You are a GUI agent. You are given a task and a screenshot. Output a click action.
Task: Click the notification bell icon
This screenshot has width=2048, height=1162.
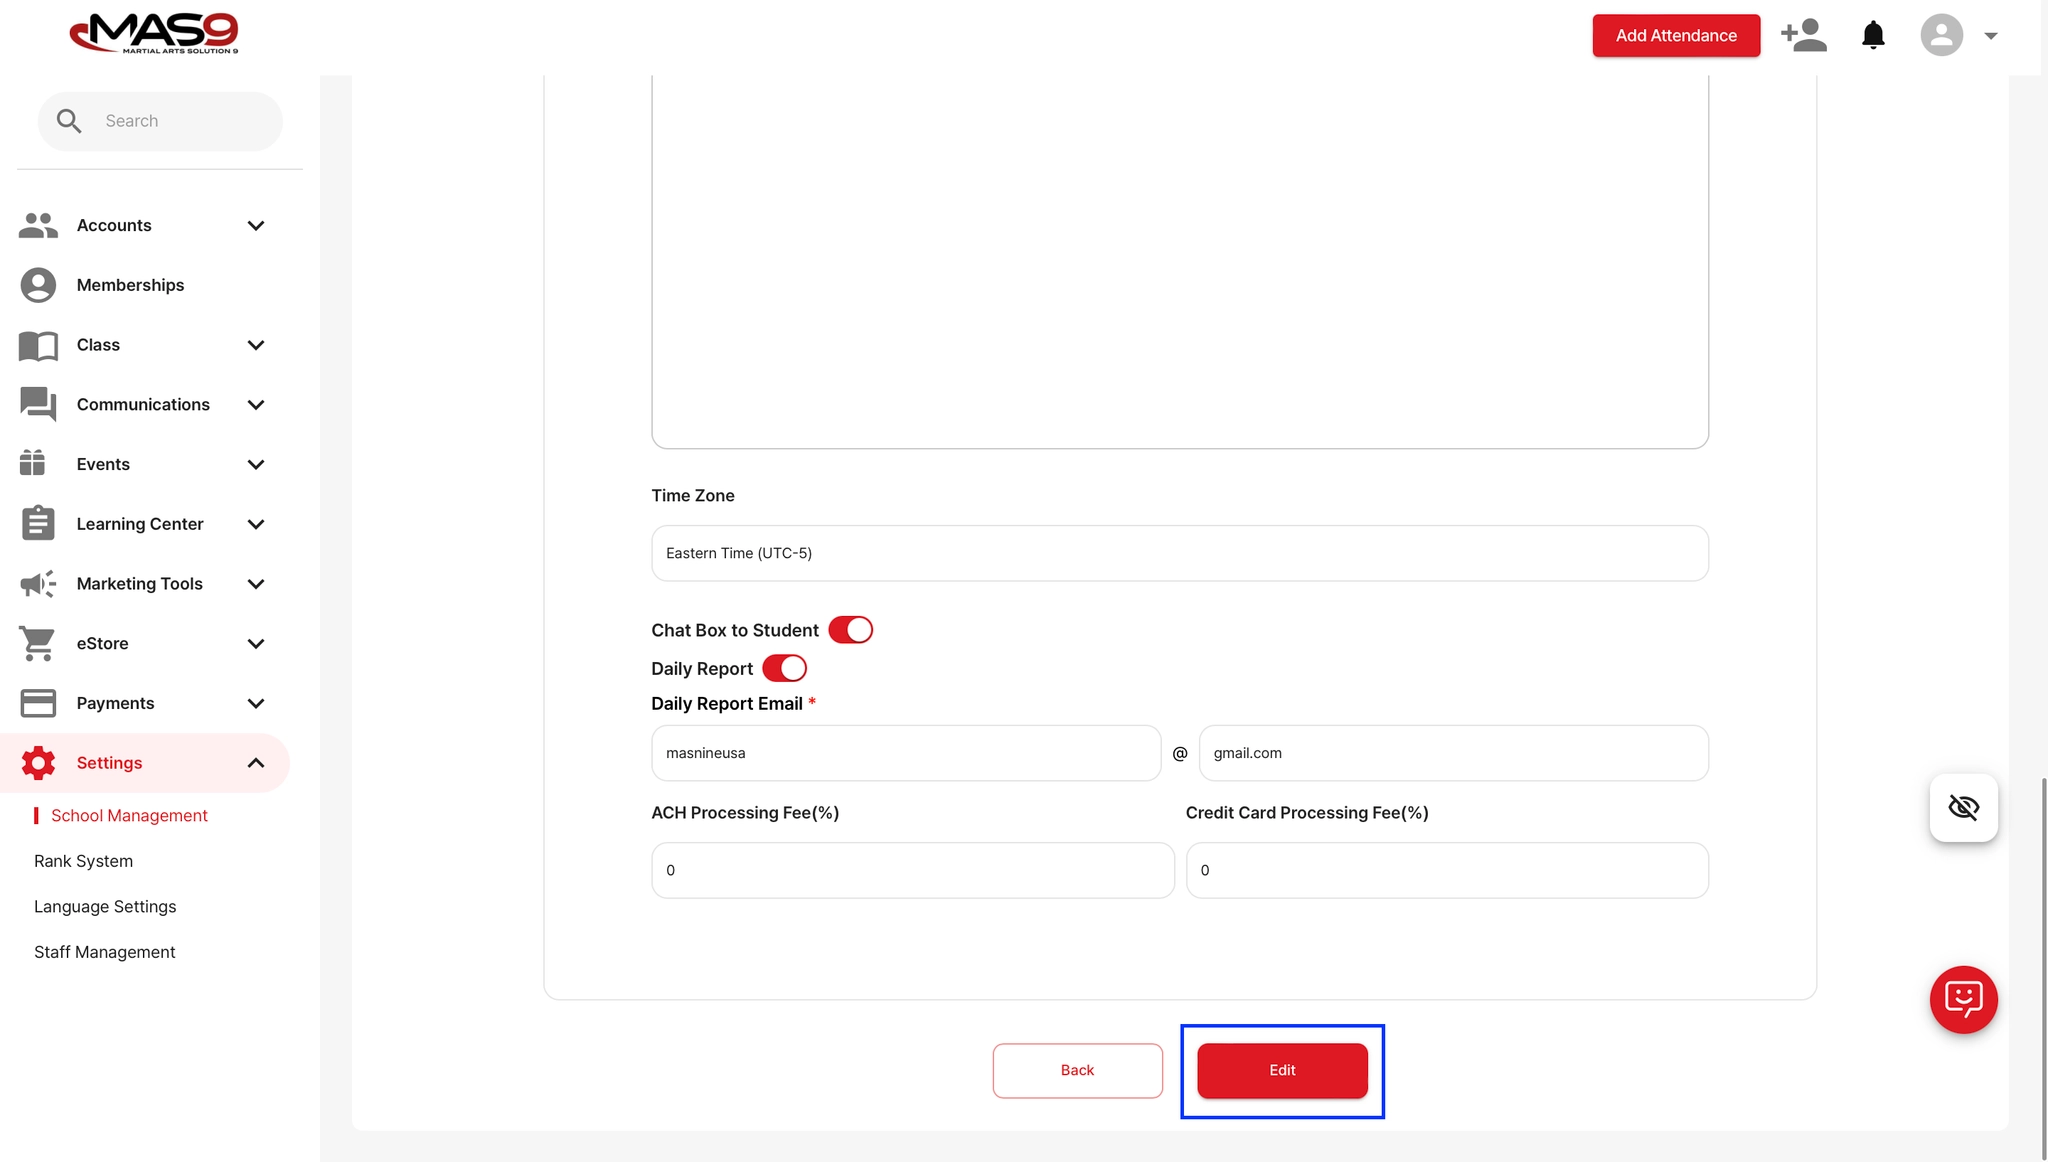click(x=1873, y=35)
